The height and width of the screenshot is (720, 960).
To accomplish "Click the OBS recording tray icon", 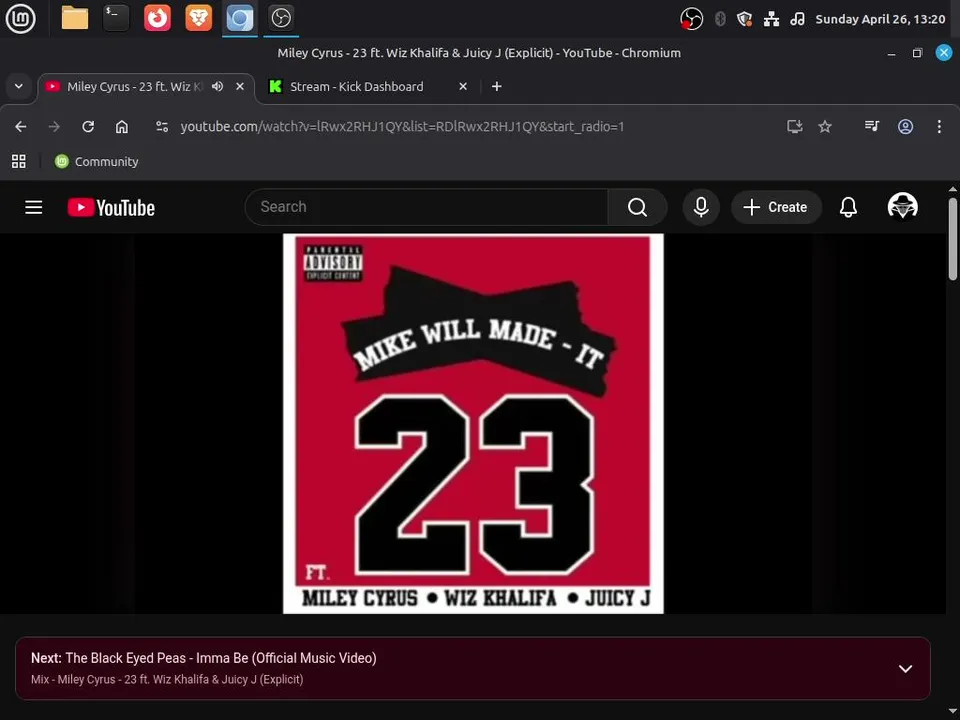I will (x=691, y=19).
